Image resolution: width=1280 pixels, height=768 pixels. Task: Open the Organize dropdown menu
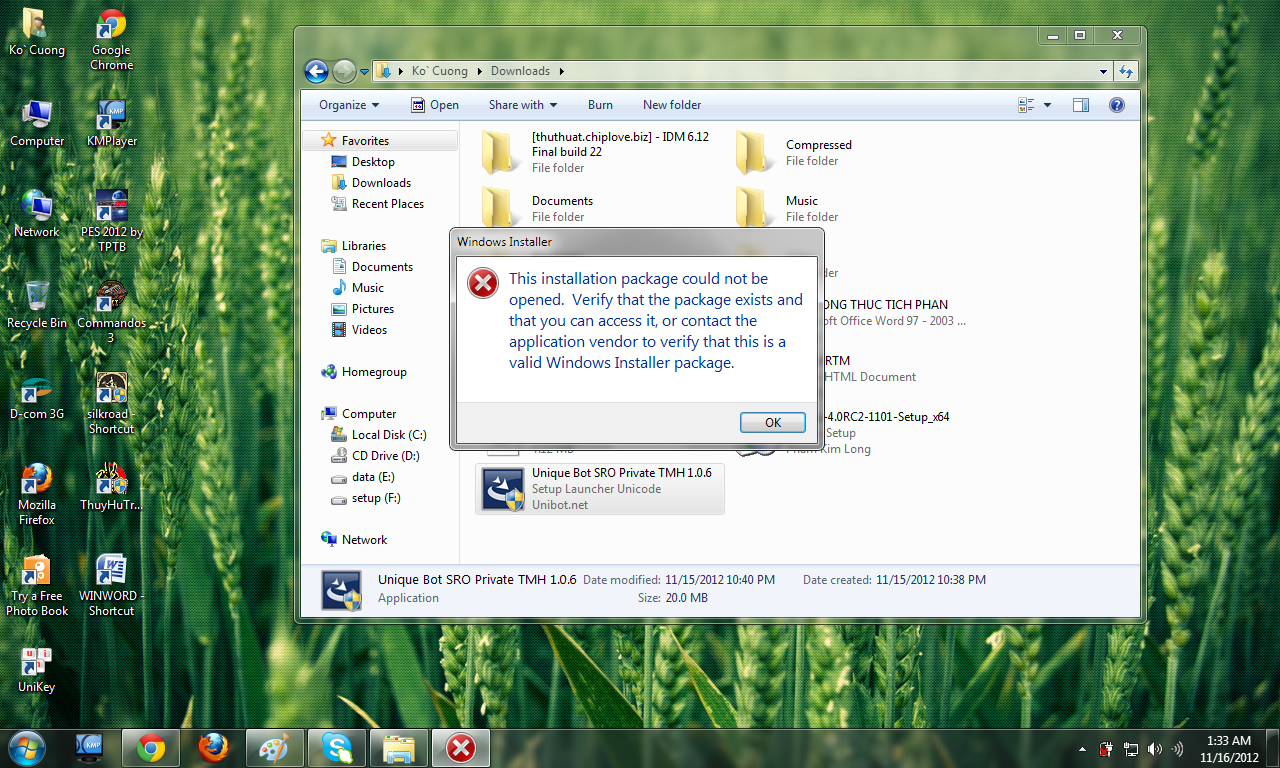click(349, 105)
